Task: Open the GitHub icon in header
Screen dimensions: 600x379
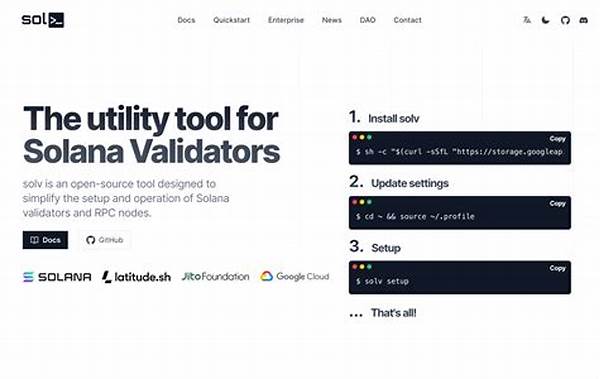Action: tap(565, 20)
